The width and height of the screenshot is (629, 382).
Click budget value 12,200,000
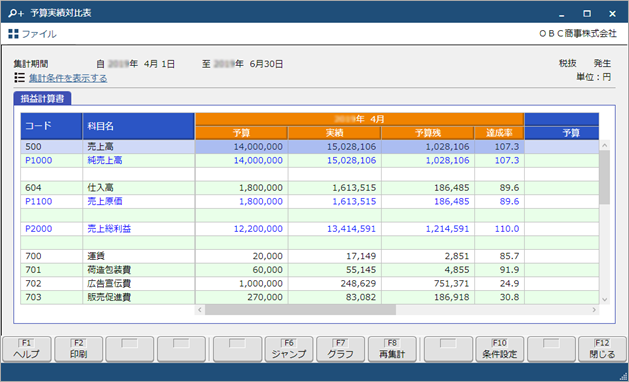pyautogui.click(x=258, y=229)
